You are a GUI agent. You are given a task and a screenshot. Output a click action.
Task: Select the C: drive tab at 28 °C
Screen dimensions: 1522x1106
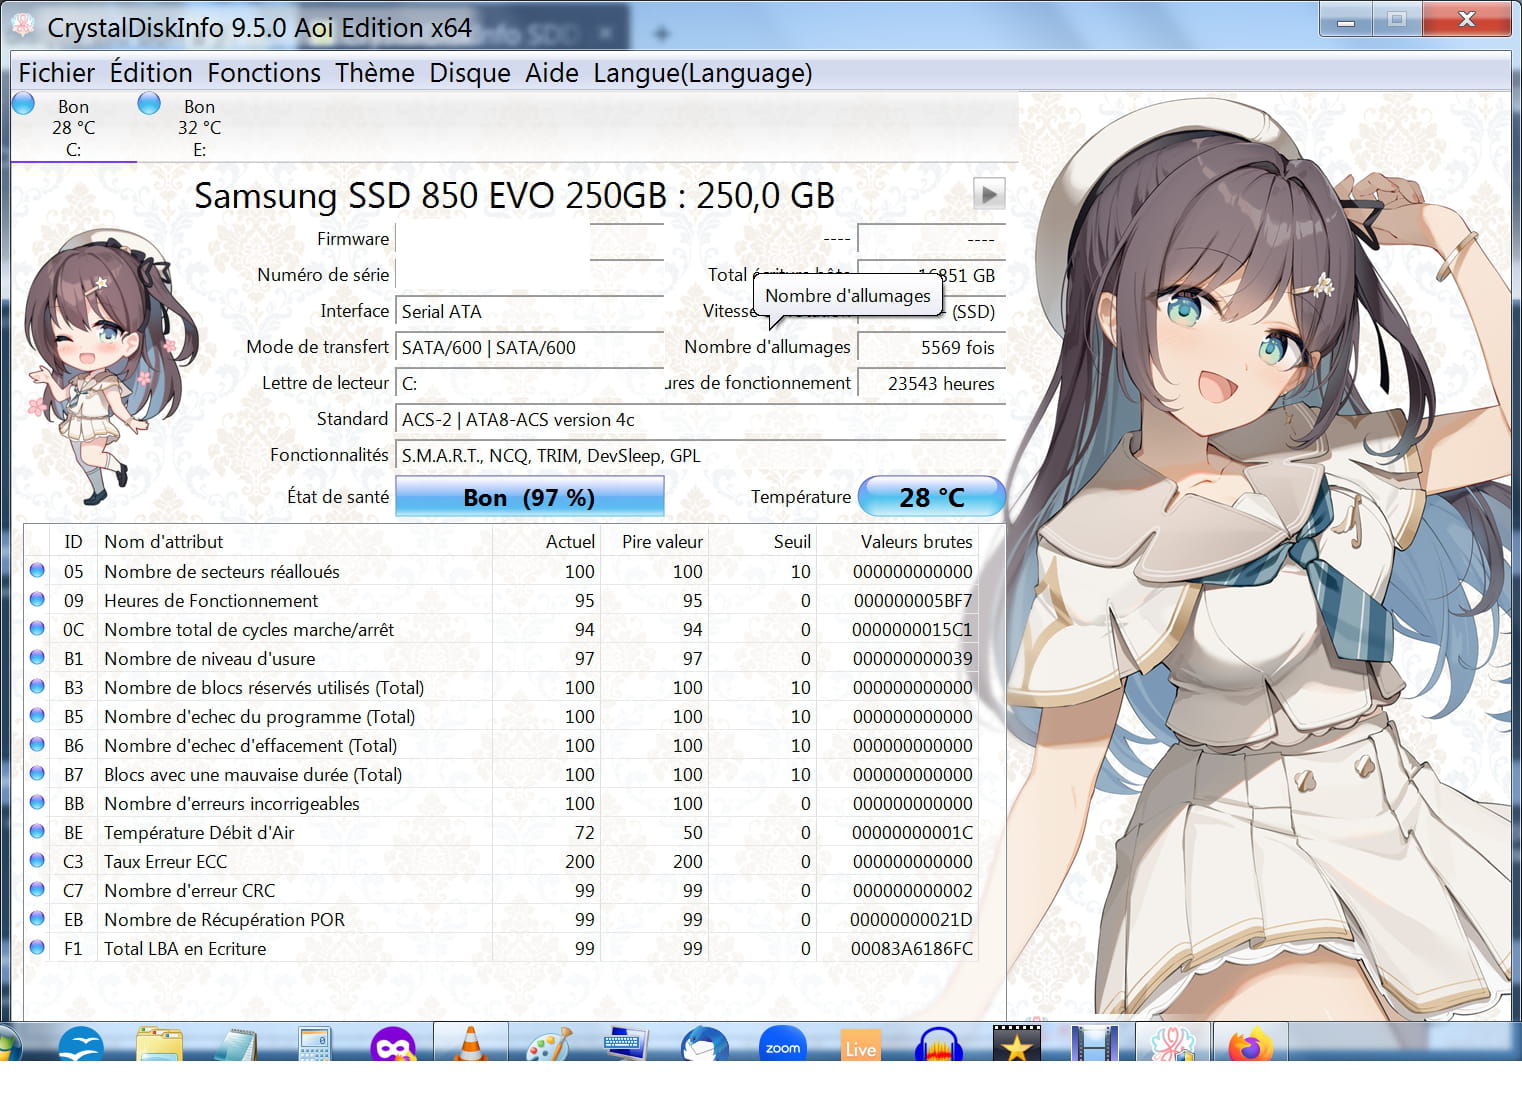[x=73, y=127]
